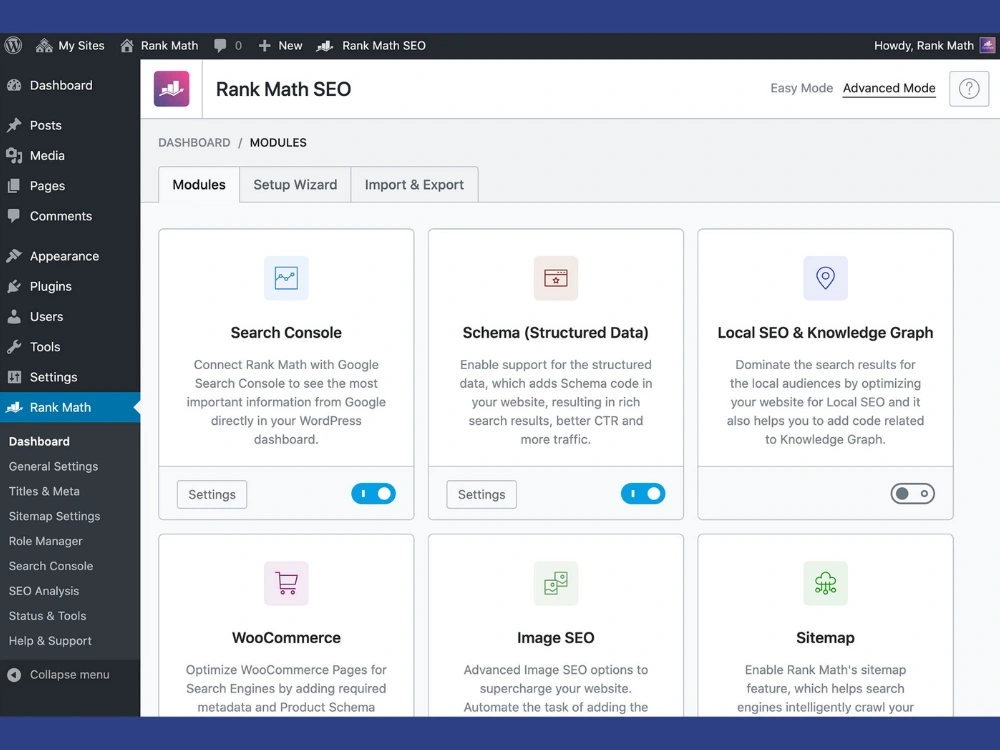
Task: Open Titles & Meta submenu item
Action: coord(44,491)
